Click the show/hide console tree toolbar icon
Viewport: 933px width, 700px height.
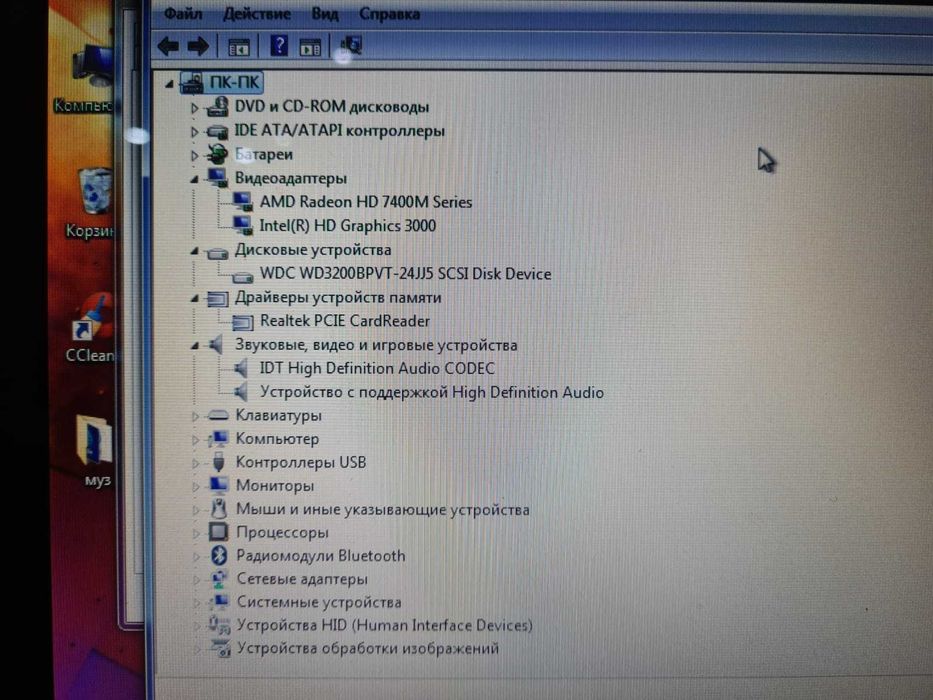(x=239, y=47)
